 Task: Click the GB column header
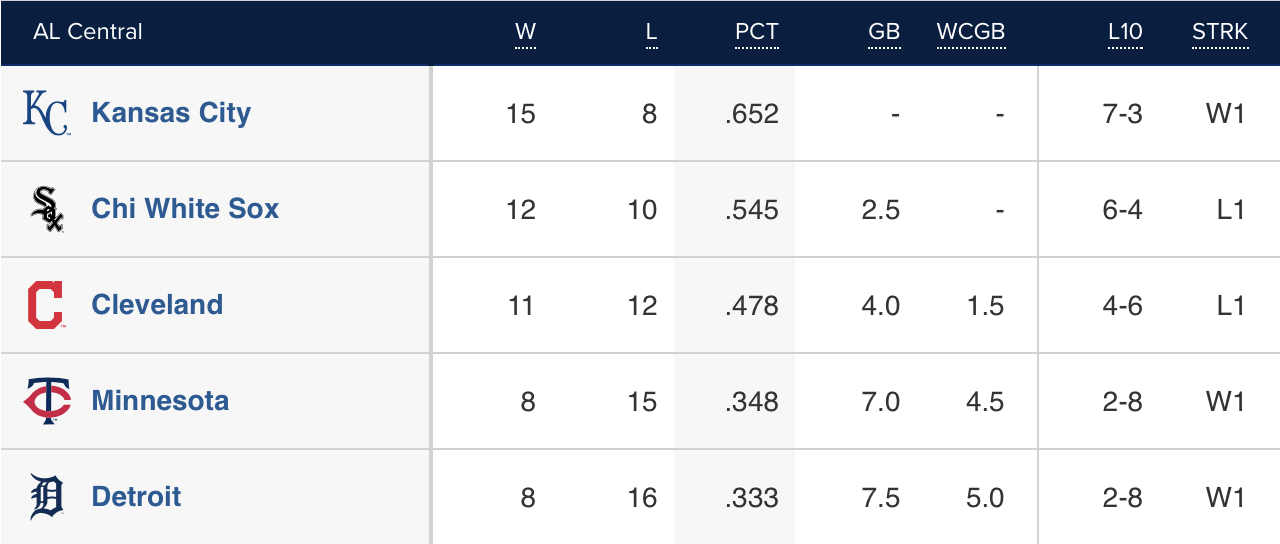point(884,32)
